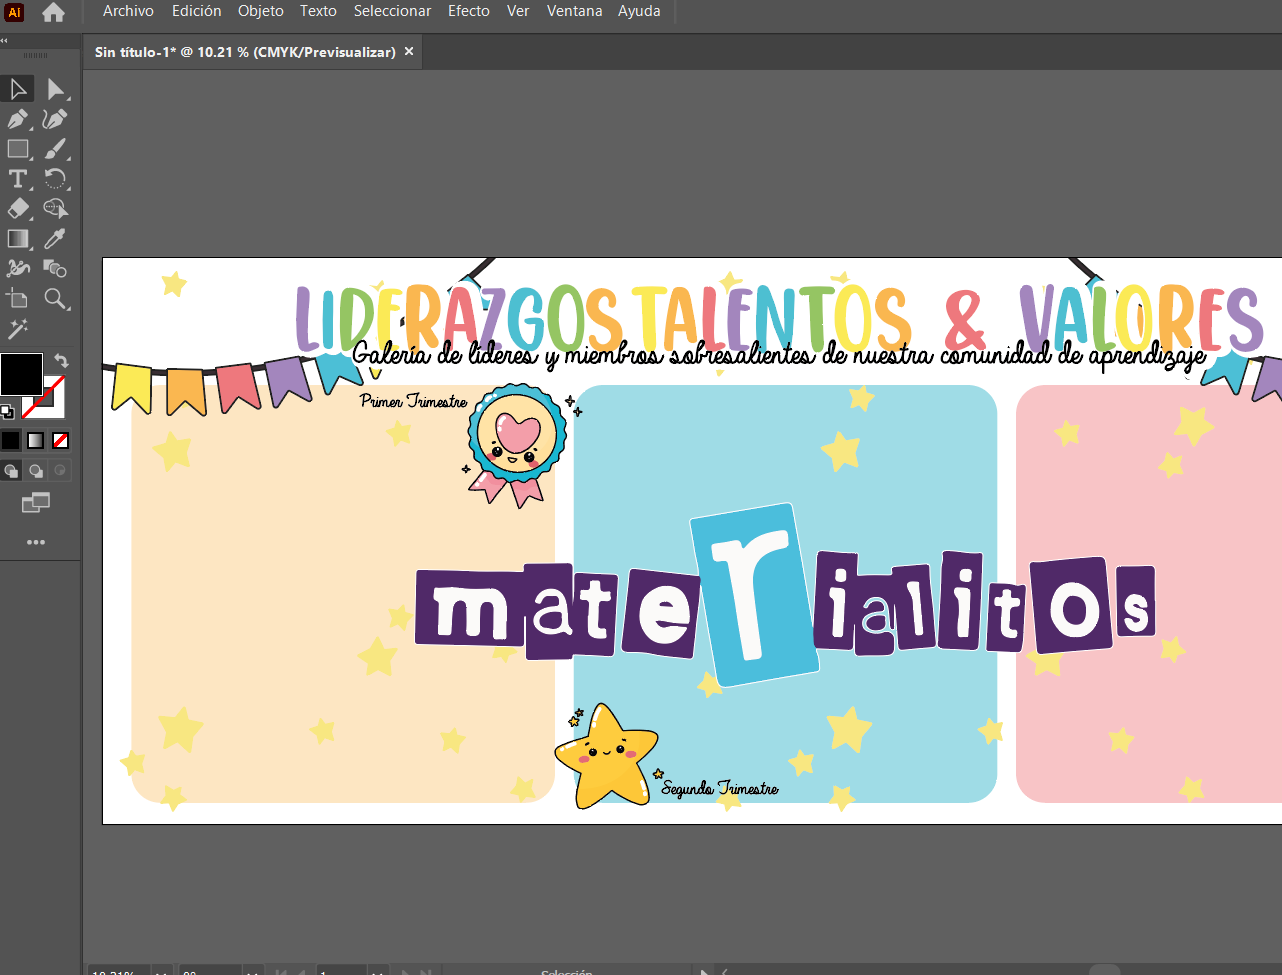Select the Pen tool
Screen dimensions: 1282x975
pyautogui.click(x=18, y=119)
